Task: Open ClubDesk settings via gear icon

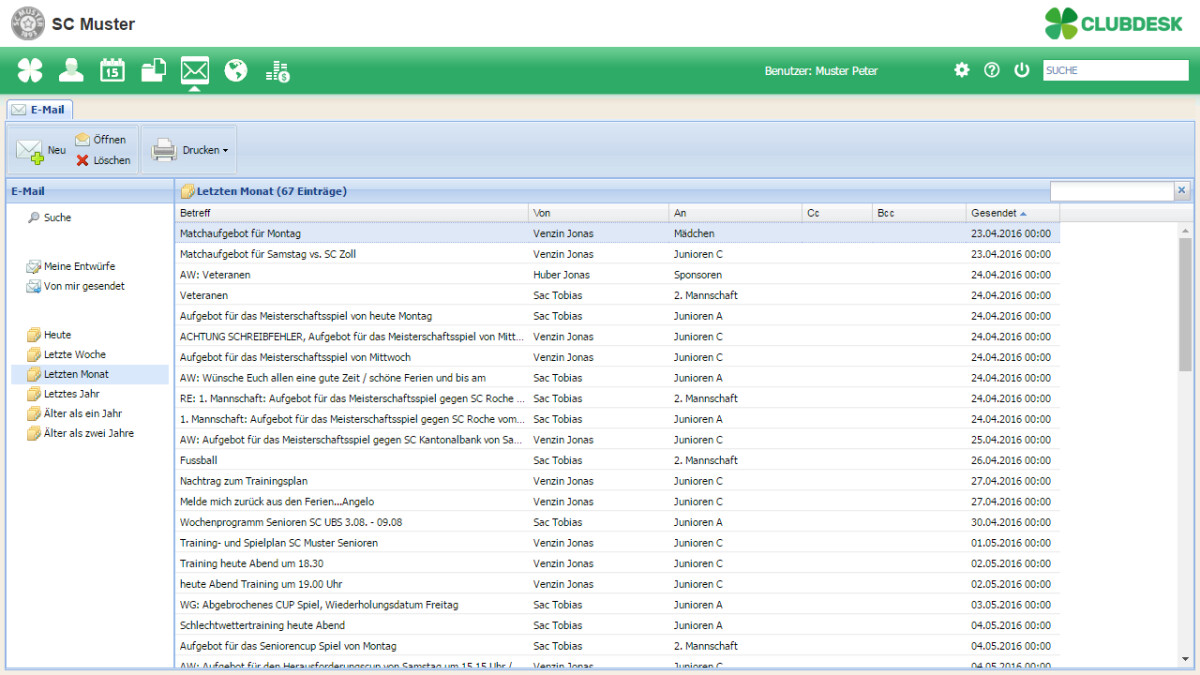Action: pos(961,70)
